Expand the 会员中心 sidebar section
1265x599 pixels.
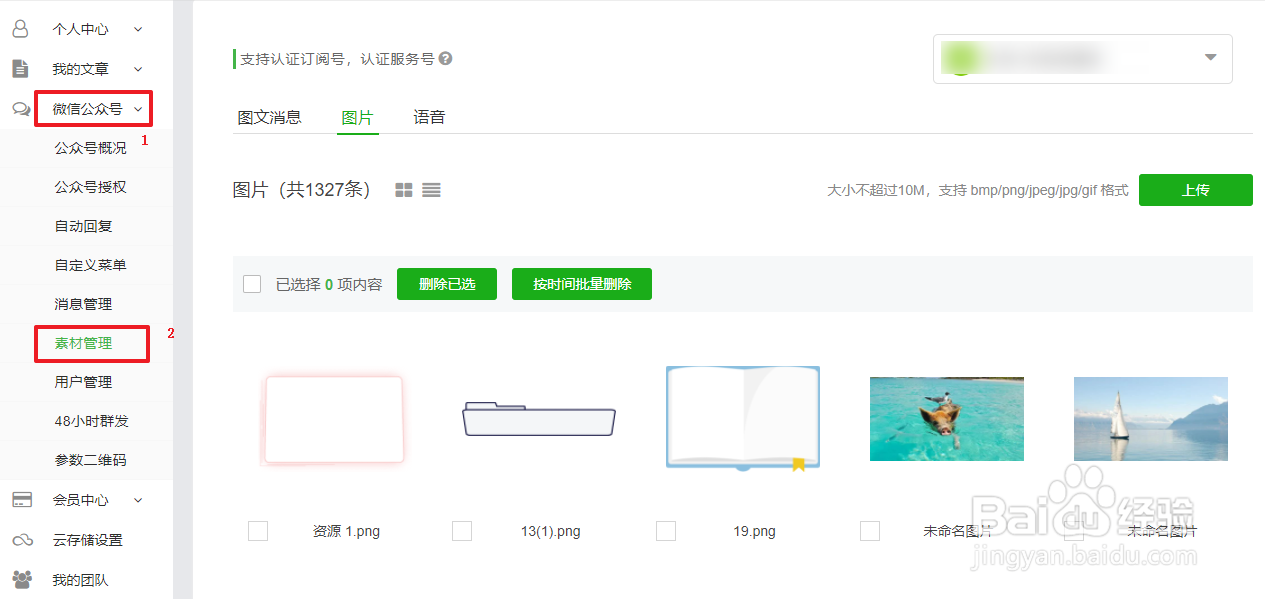[138, 499]
